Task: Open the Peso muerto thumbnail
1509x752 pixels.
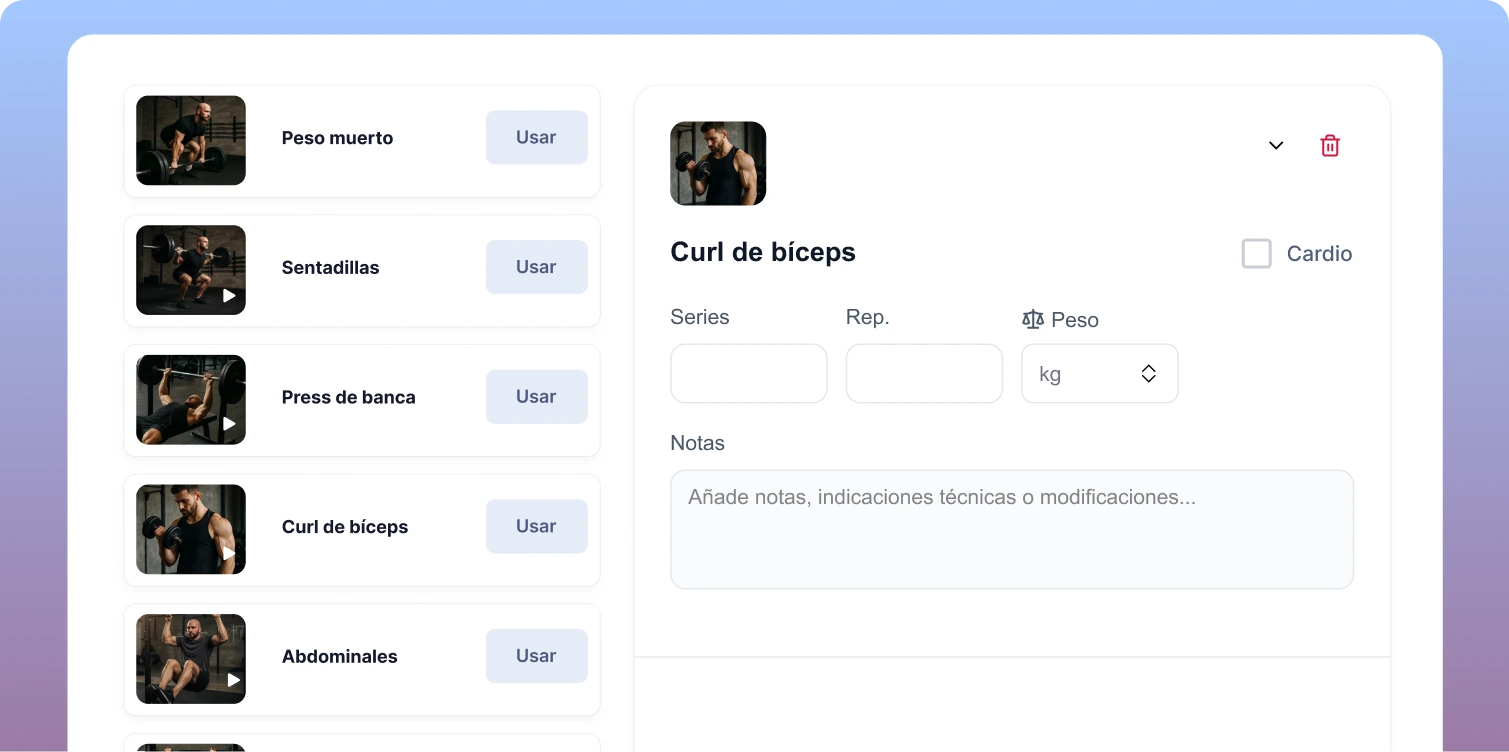Action: (x=191, y=140)
